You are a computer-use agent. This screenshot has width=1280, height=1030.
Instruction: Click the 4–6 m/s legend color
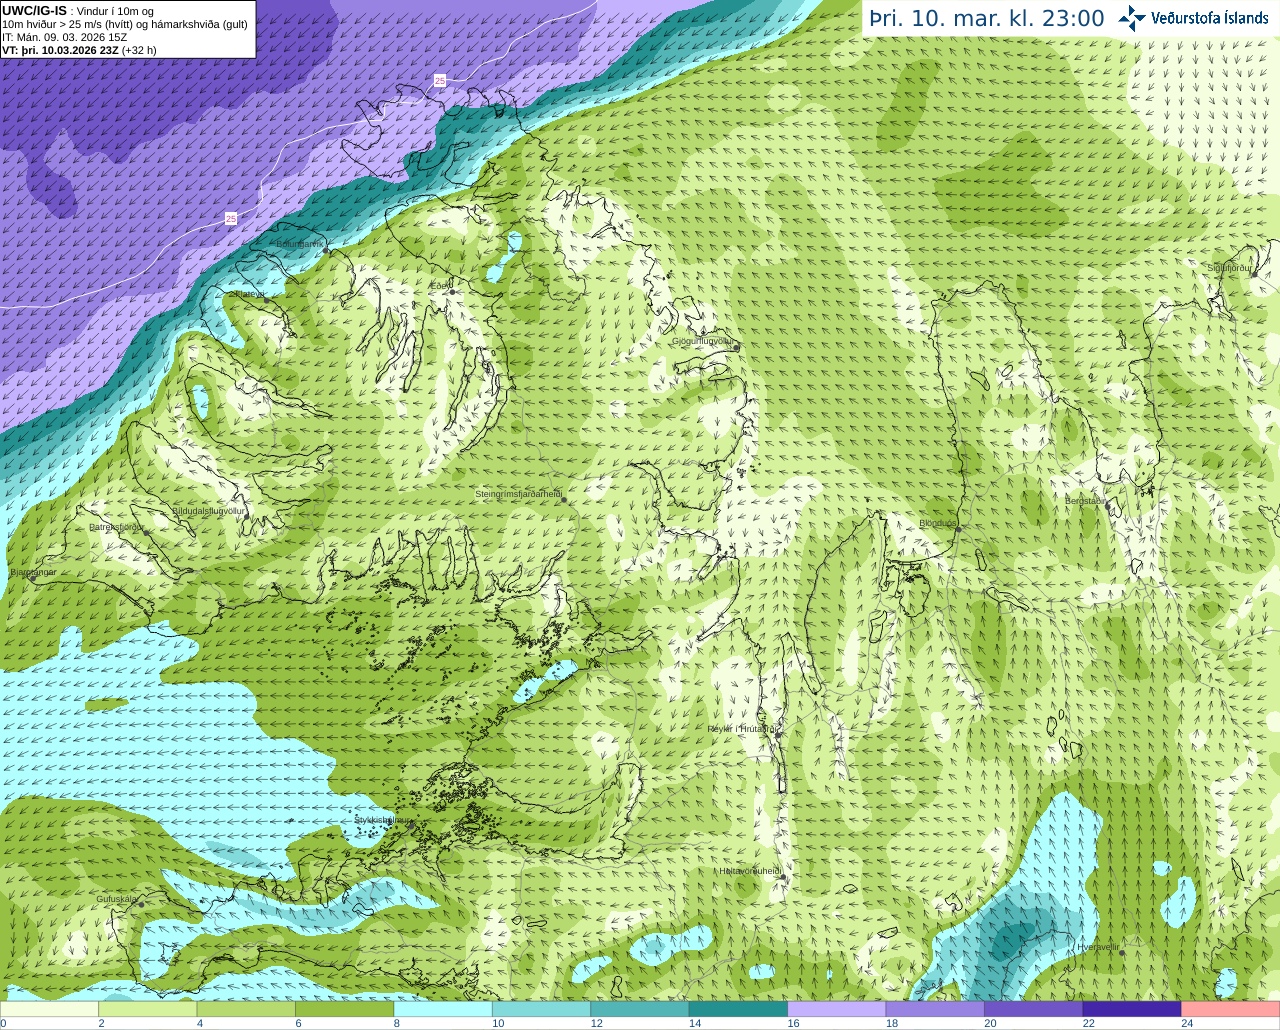248,1009
